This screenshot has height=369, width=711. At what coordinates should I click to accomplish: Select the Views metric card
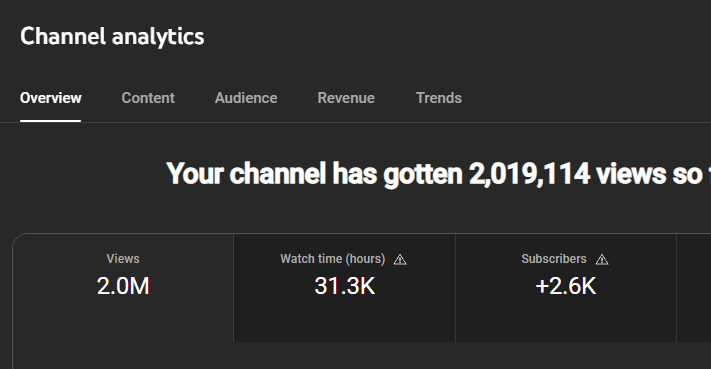[x=123, y=288]
